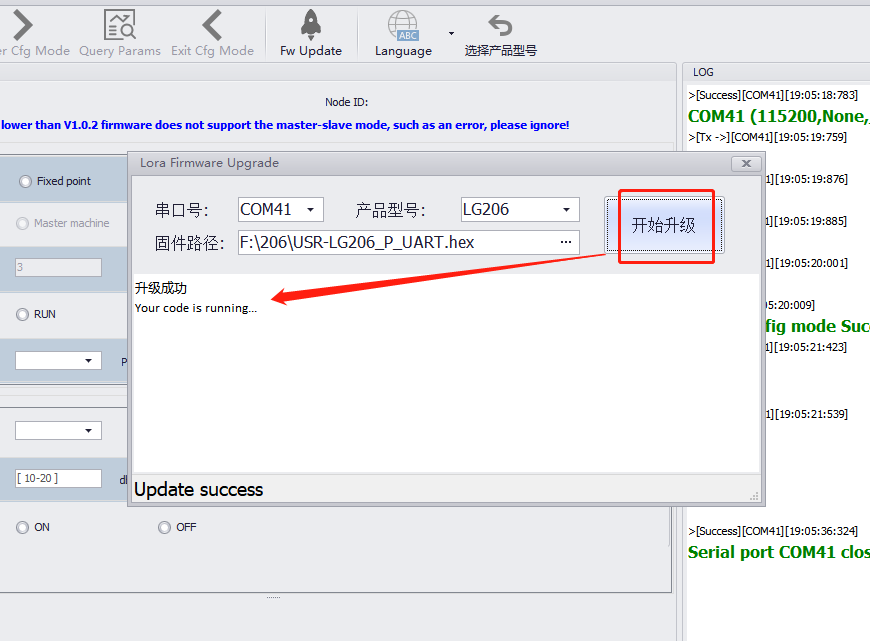This screenshot has height=641, width=870.
Task: Click the Exit Cfg Mode arrow icon
Action: tap(212, 25)
